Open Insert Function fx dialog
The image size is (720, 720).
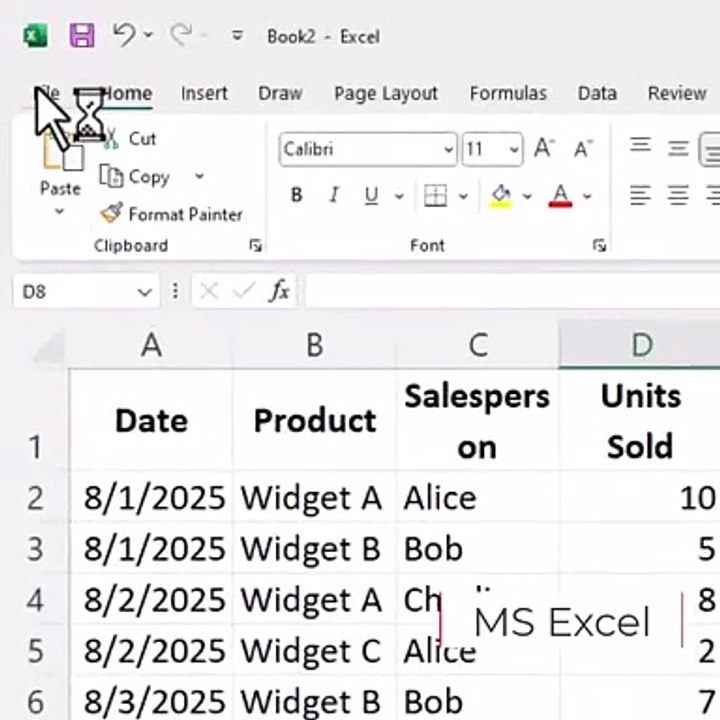280,291
